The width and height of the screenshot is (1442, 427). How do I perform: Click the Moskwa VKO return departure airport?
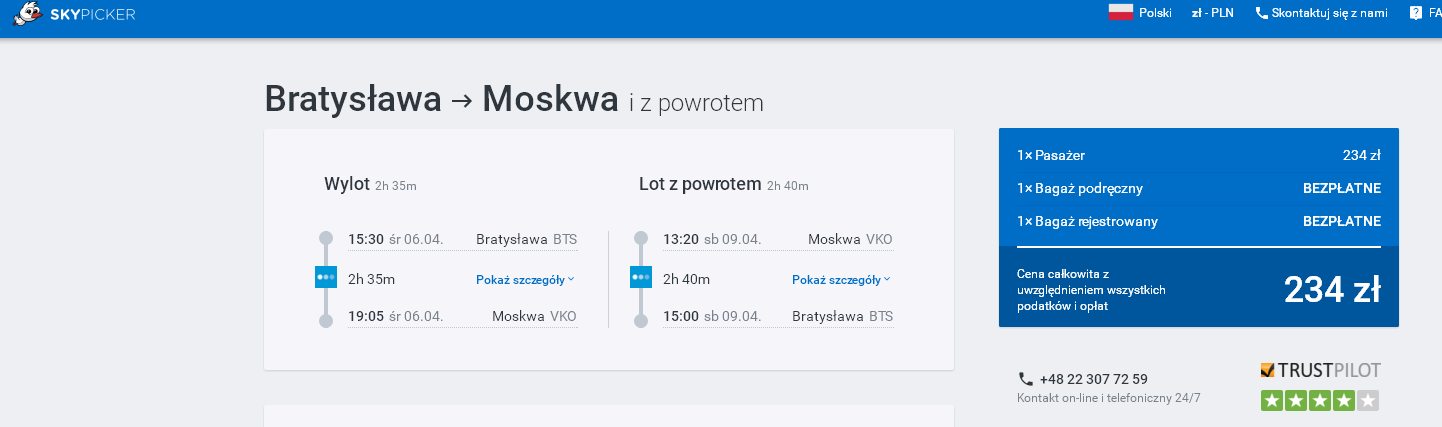pos(850,240)
